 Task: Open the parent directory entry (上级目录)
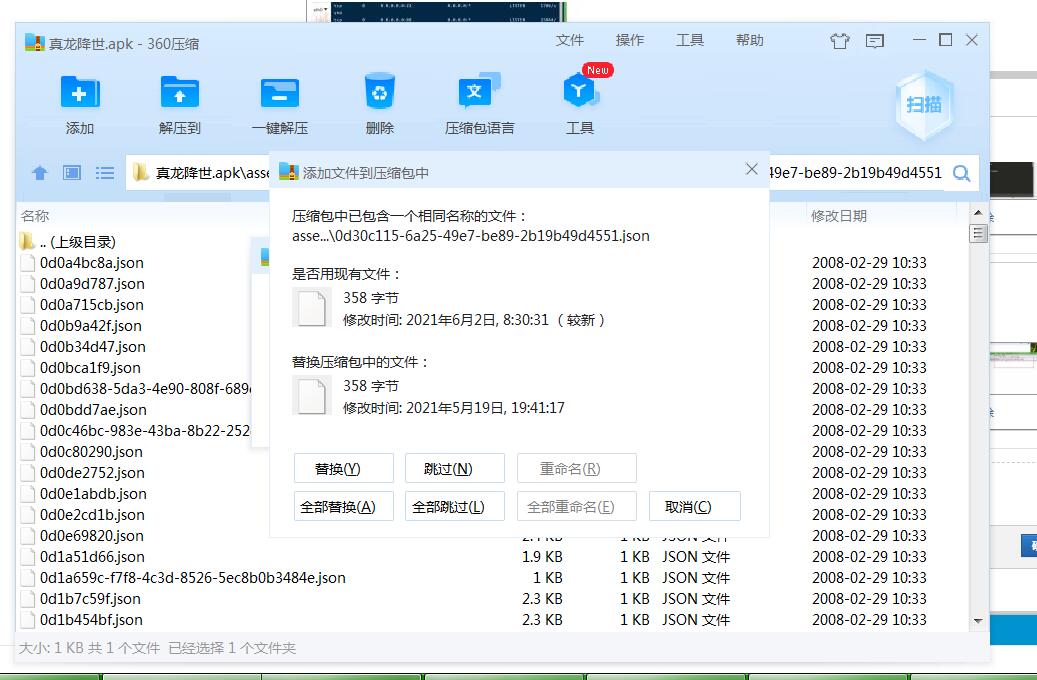tap(77, 242)
